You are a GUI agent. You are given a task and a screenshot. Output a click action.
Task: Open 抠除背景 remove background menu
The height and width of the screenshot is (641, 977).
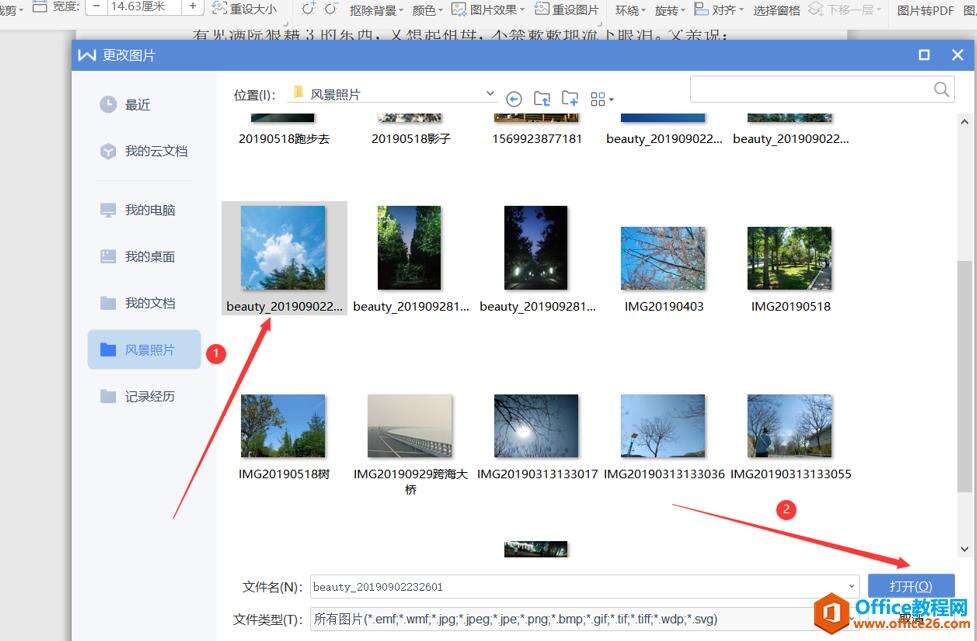pos(376,10)
